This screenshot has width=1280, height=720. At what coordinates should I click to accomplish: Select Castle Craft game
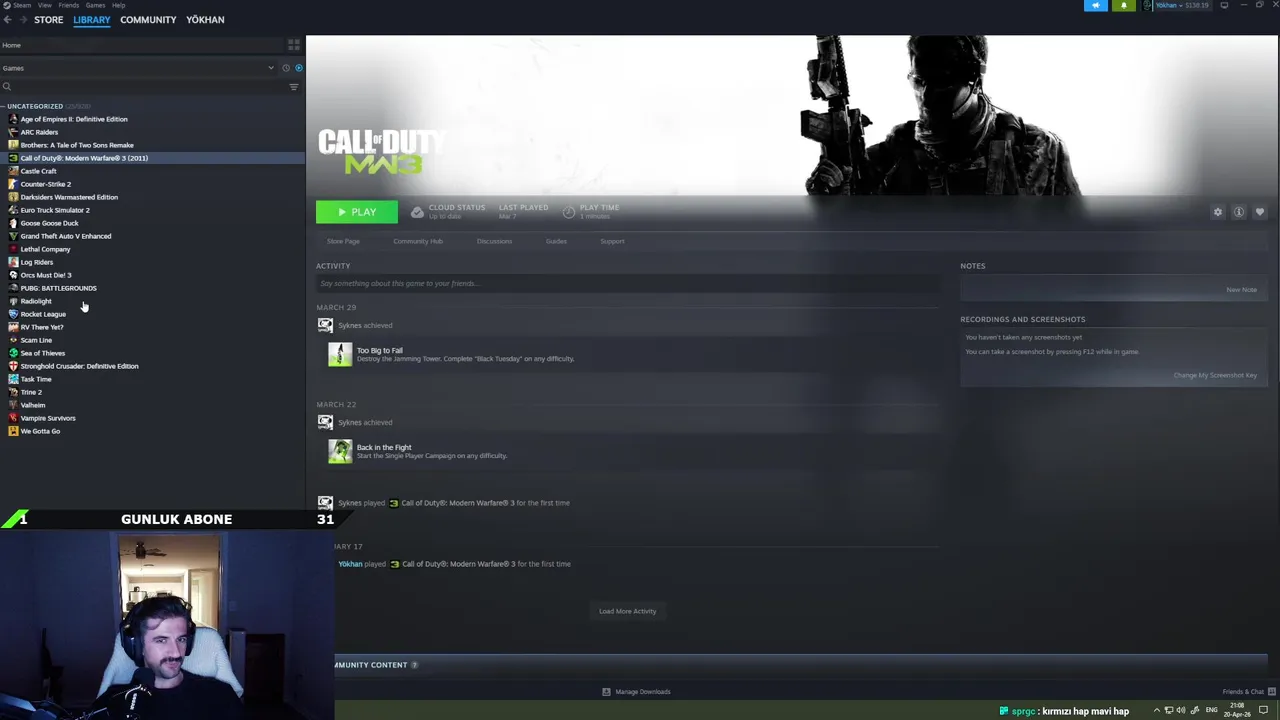coord(38,171)
